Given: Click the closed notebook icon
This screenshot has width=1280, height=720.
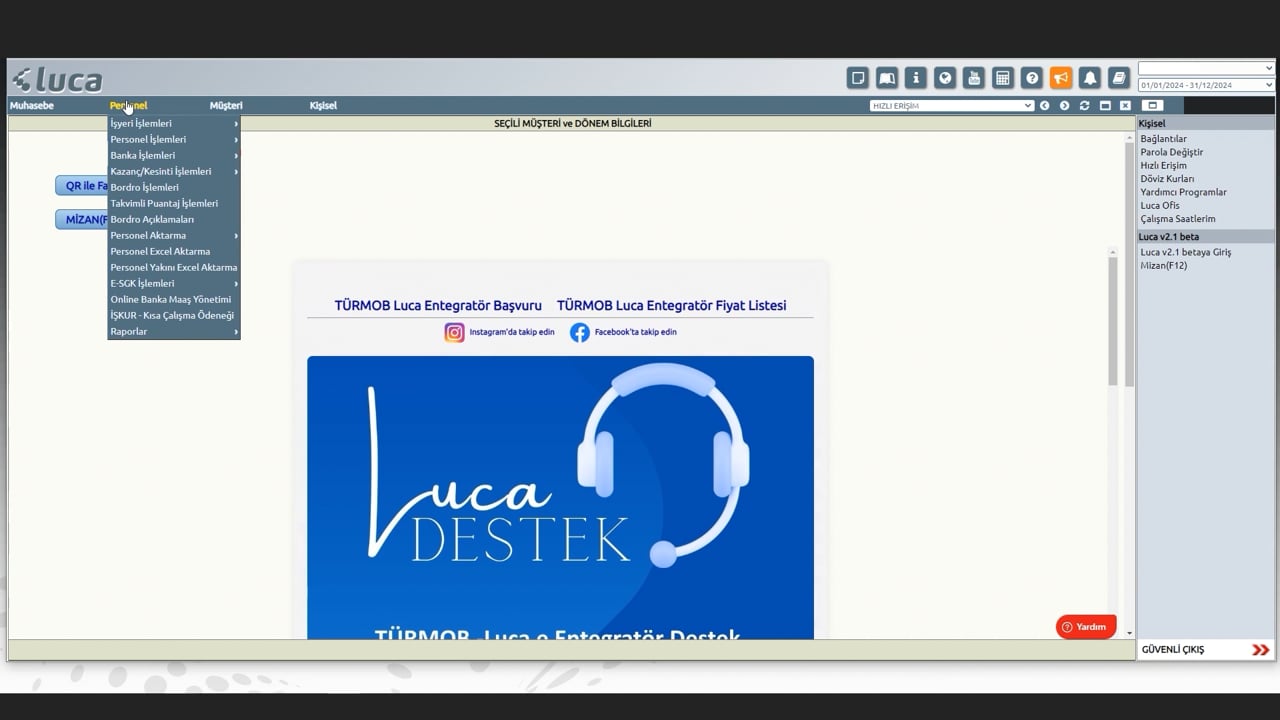Looking at the screenshot, I should click(x=1119, y=78).
